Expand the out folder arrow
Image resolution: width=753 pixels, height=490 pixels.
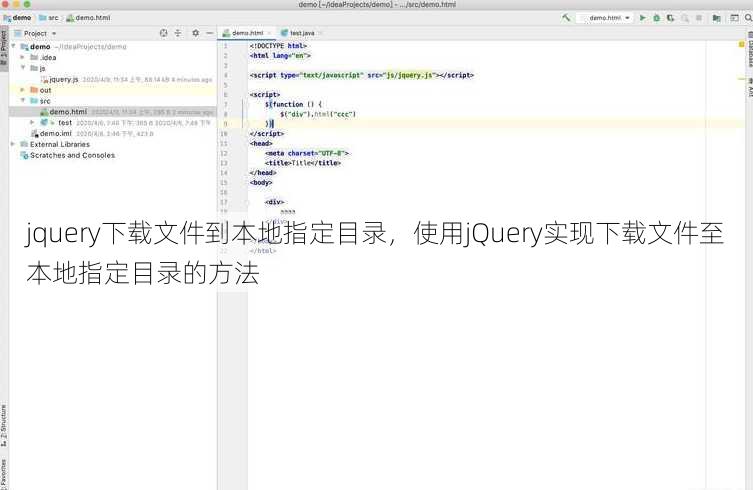pyautogui.click(x=23, y=90)
